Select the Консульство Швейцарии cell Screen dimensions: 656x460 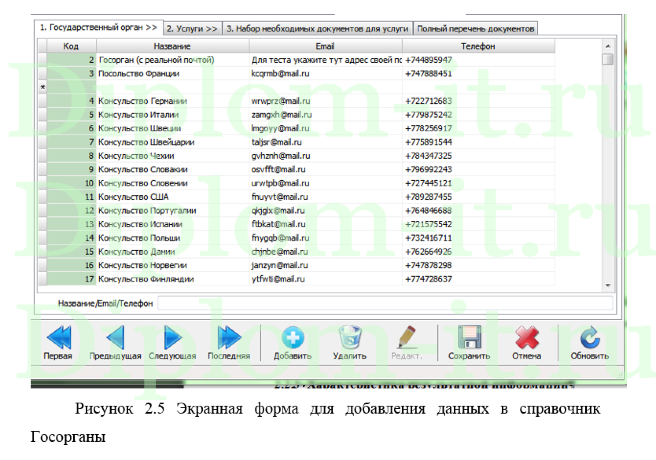click(173, 142)
